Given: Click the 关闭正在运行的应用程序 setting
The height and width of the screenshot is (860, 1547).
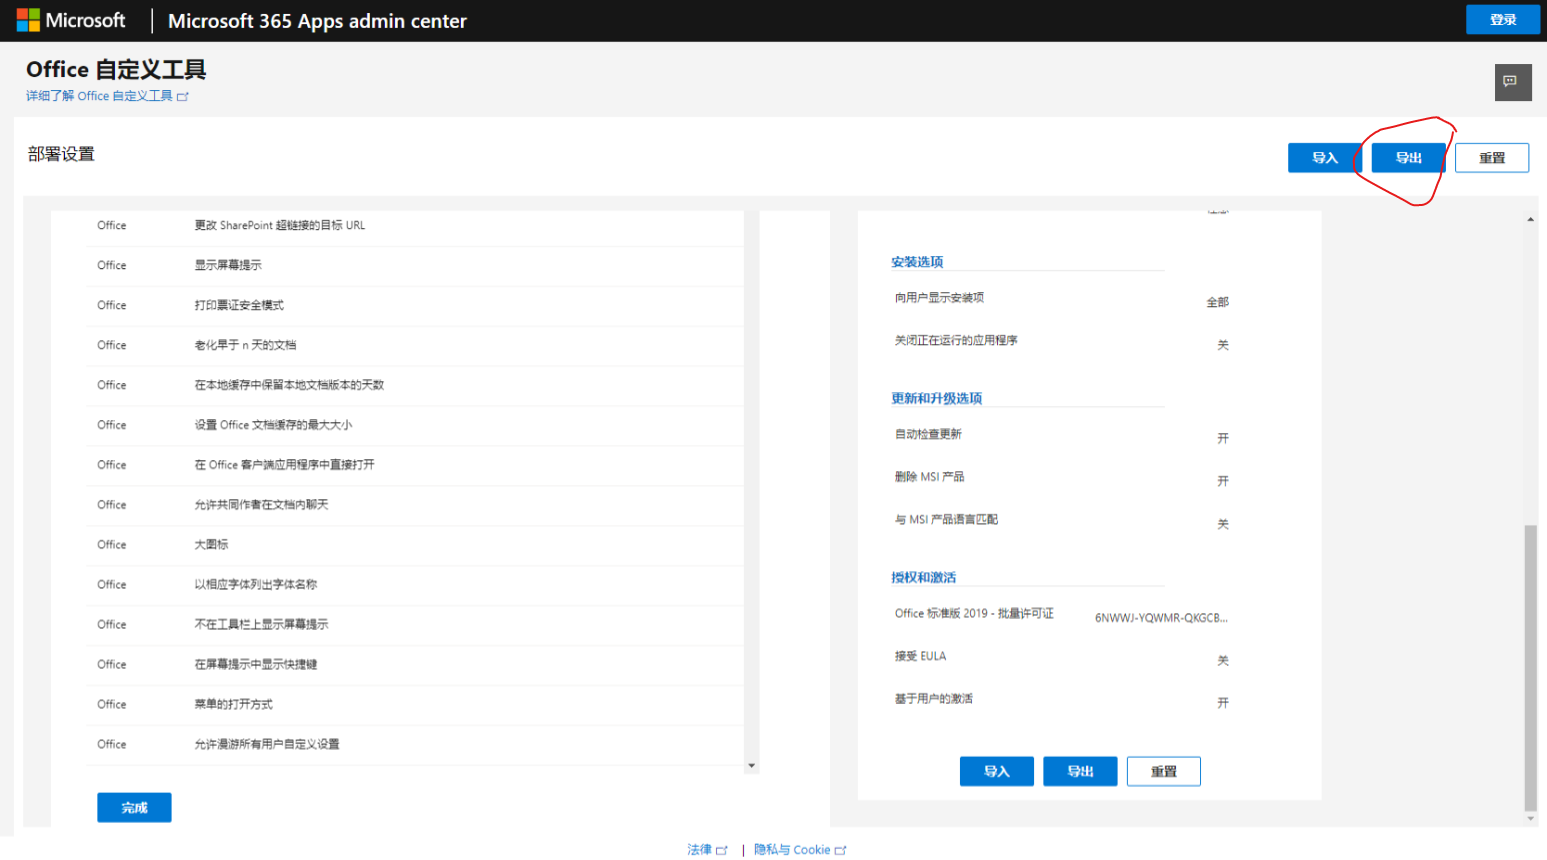Looking at the screenshot, I should click(956, 341).
